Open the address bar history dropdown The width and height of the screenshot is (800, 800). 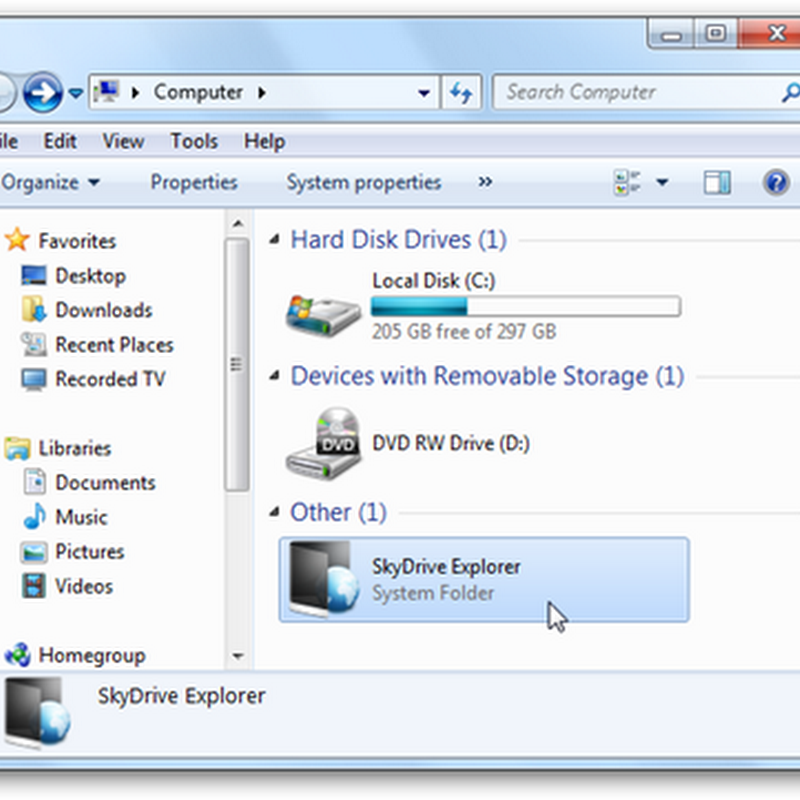pos(423,93)
